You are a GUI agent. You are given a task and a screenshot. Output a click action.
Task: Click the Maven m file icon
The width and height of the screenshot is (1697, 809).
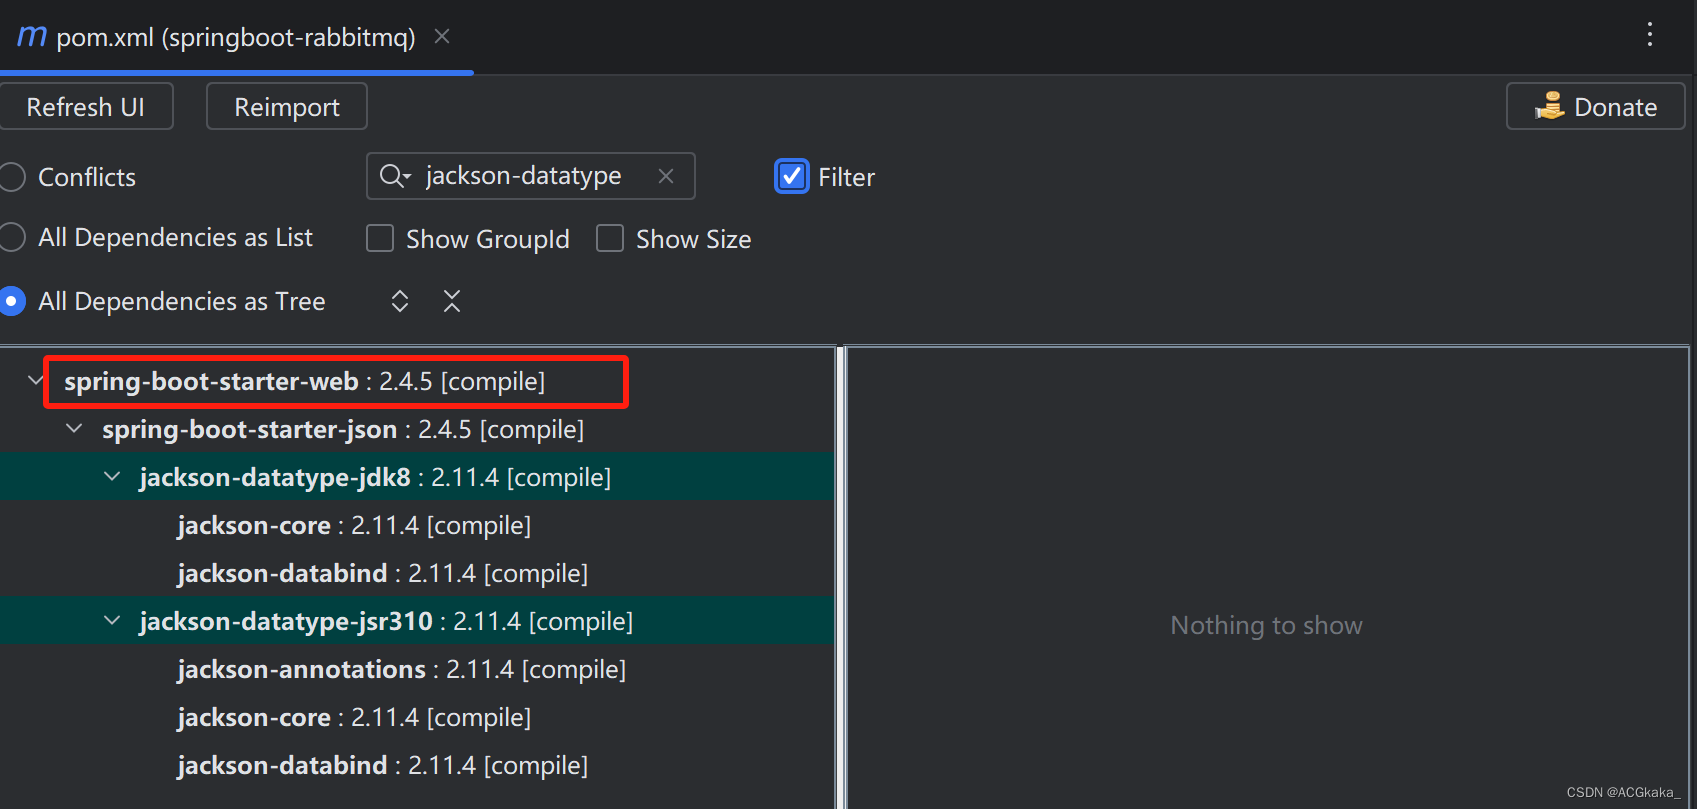point(32,37)
